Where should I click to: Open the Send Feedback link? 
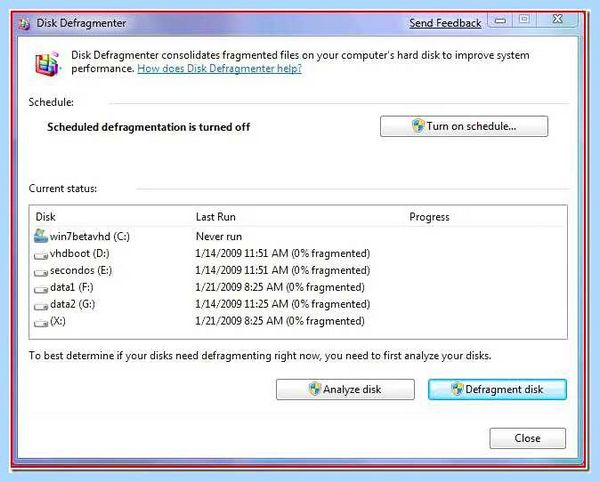click(x=445, y=23)
